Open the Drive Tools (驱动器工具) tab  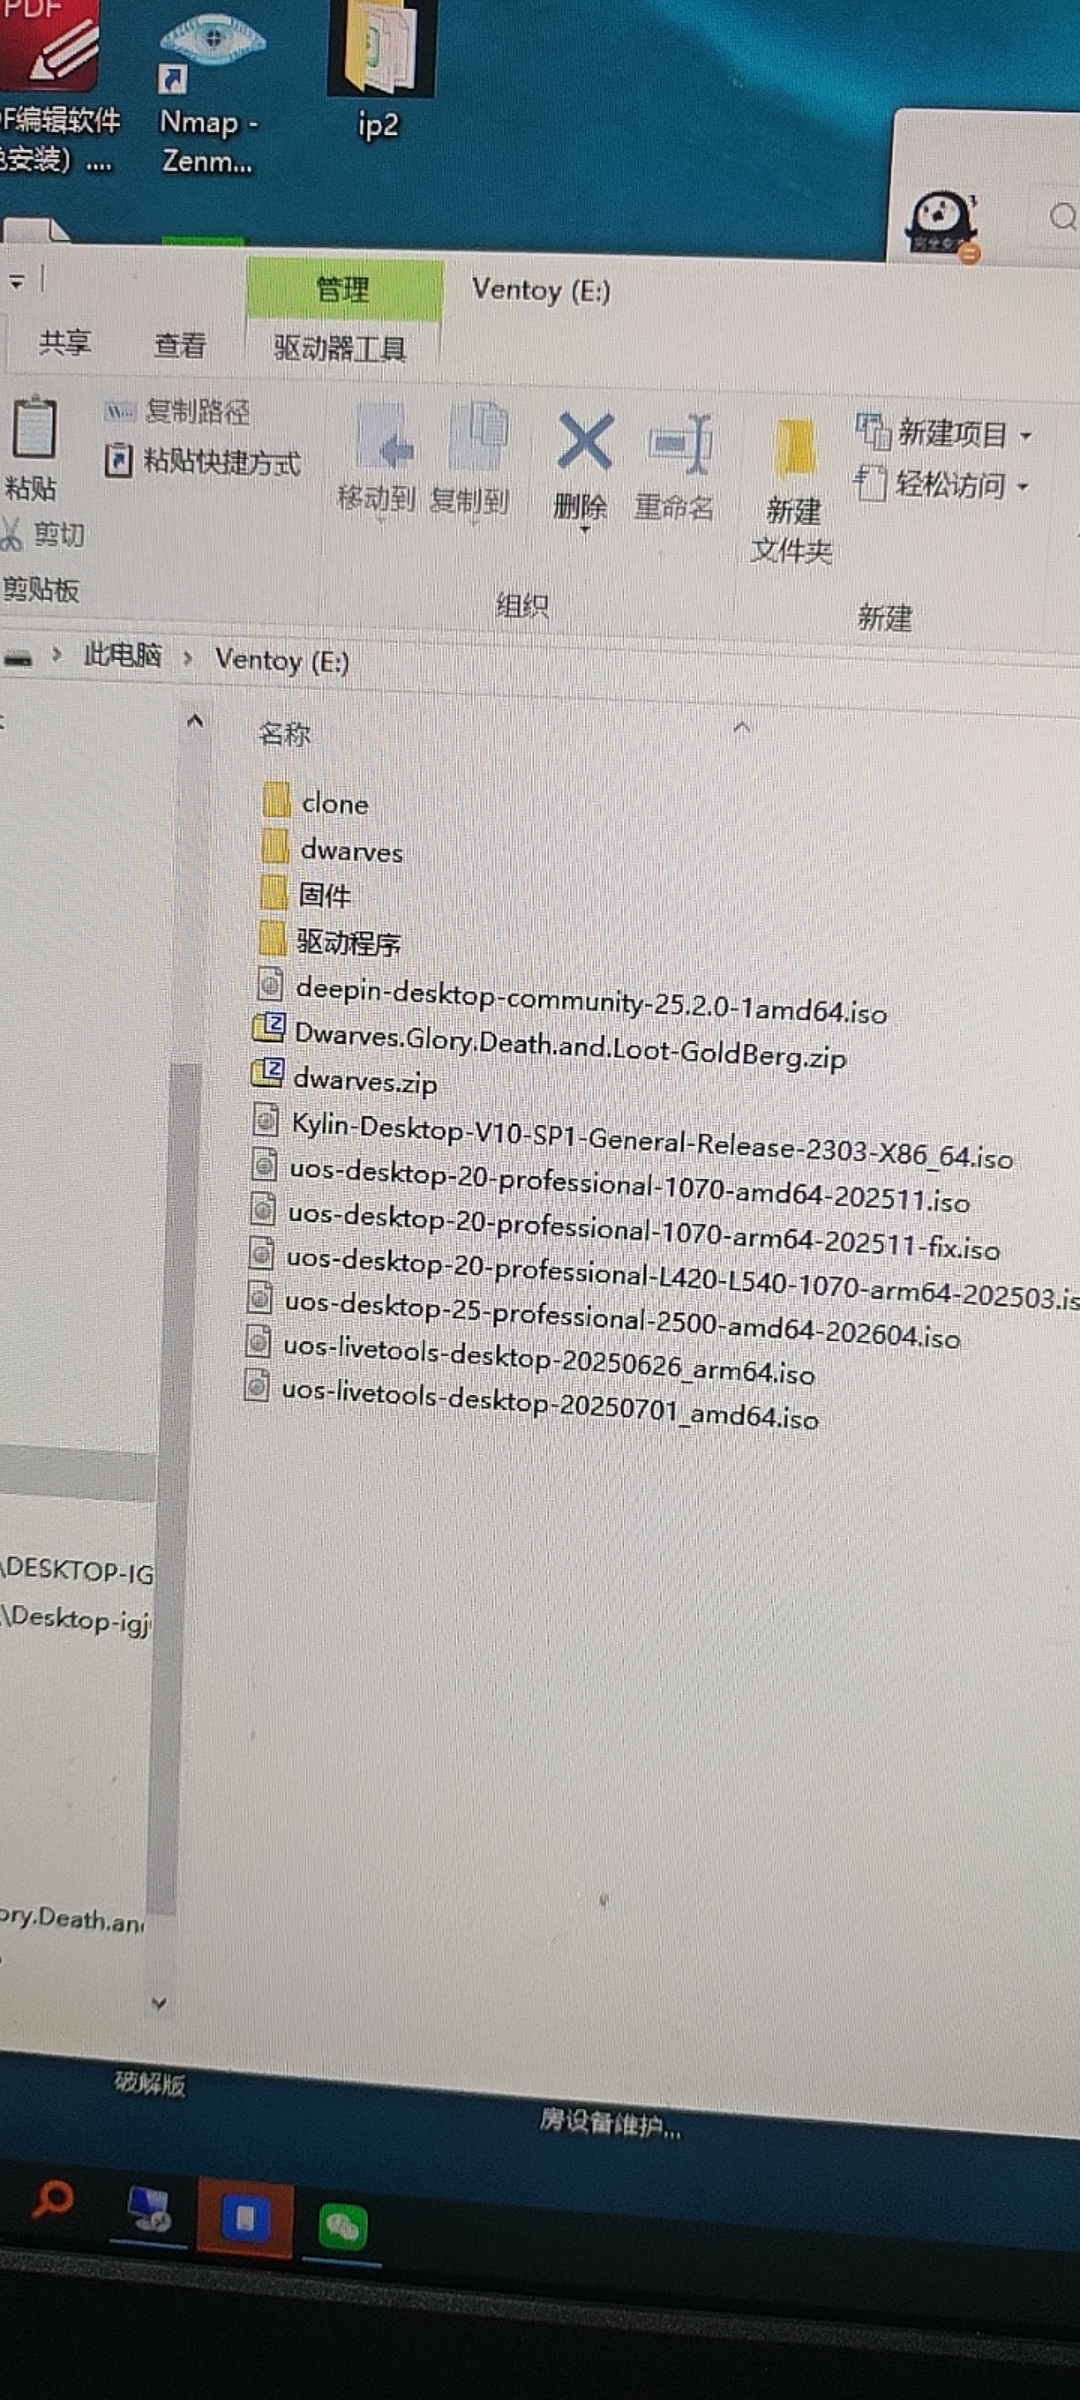pos(341,348)
